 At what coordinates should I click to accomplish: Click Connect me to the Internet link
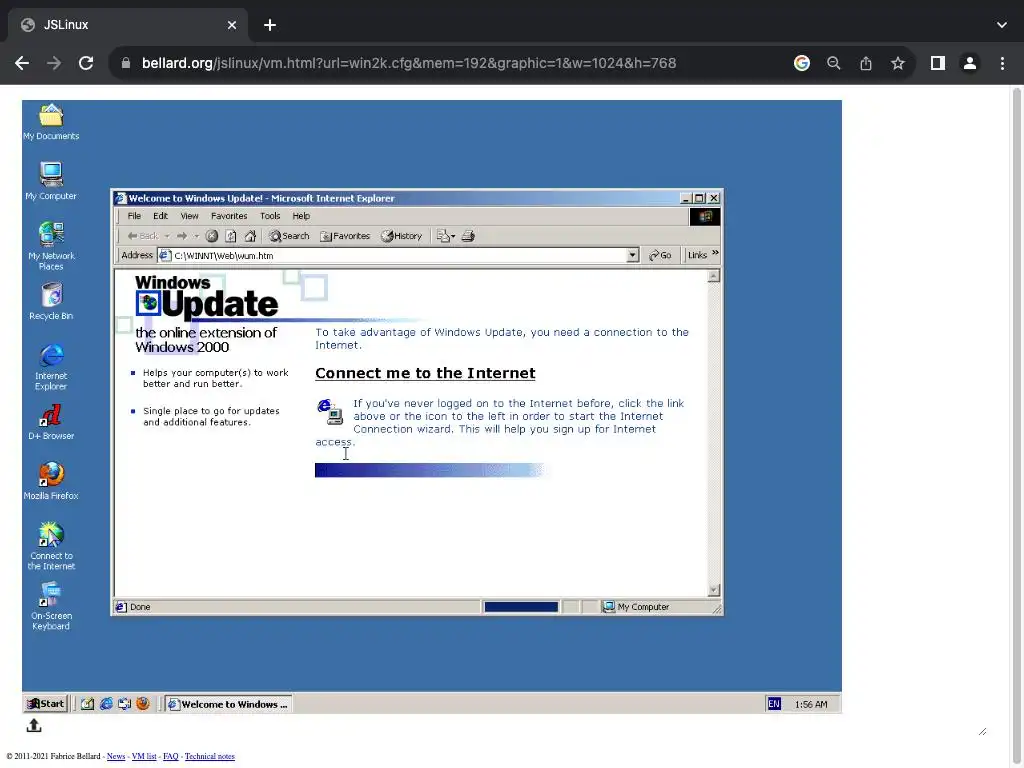coord(425,373)
